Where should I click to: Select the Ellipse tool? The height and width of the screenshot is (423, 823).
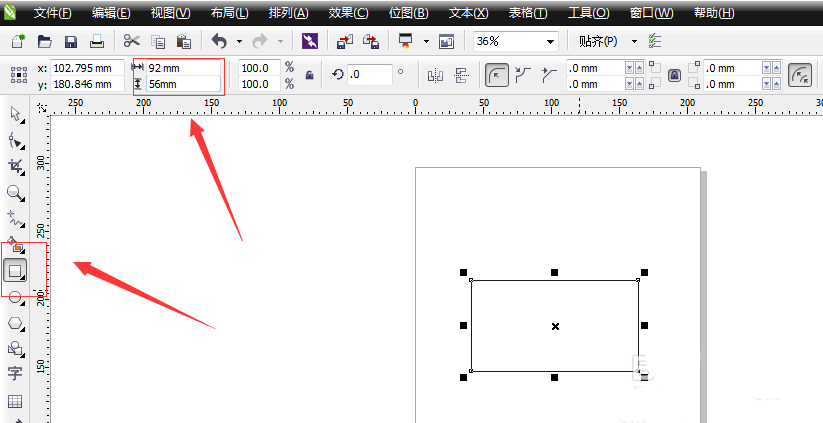[16, 297]
